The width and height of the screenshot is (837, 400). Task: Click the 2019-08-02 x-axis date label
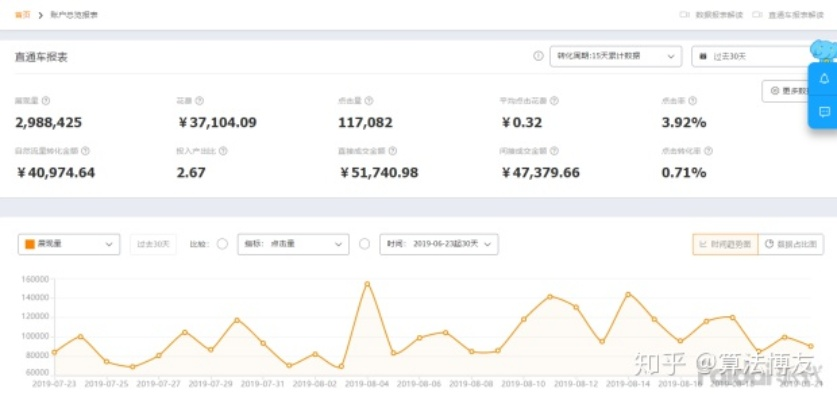coord(315,383)
